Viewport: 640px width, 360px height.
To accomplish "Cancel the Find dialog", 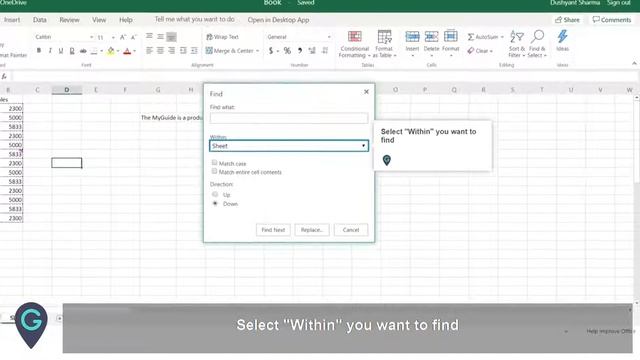I will point(351,230).
